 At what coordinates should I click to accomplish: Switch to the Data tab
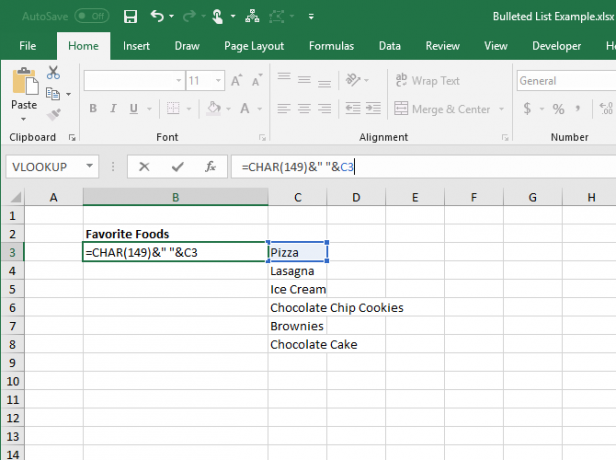(x=390, y=46)
